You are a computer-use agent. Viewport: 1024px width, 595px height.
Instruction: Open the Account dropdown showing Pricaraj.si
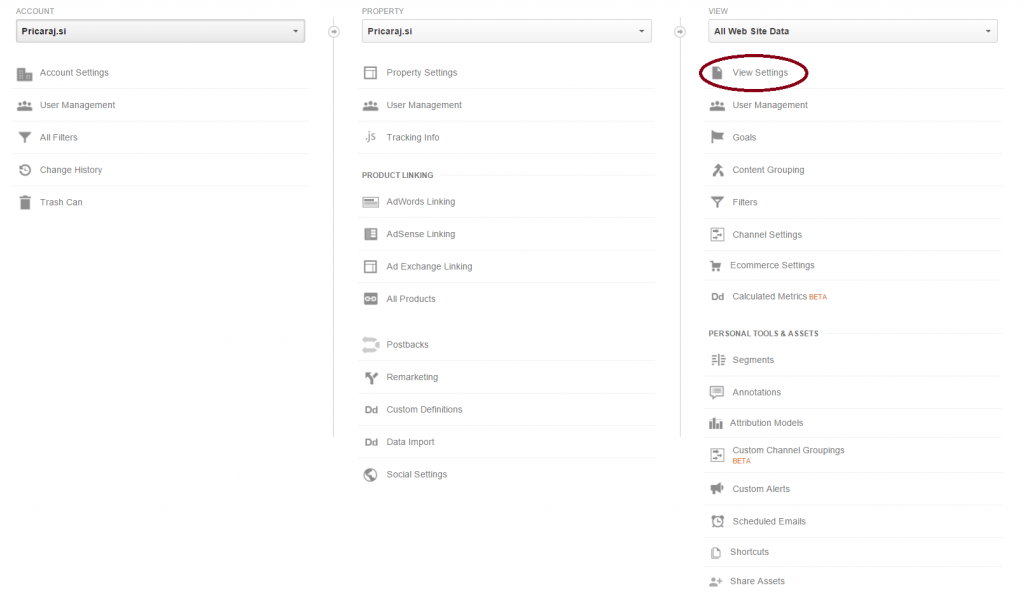pyautogui.click(x=160, y=32)
